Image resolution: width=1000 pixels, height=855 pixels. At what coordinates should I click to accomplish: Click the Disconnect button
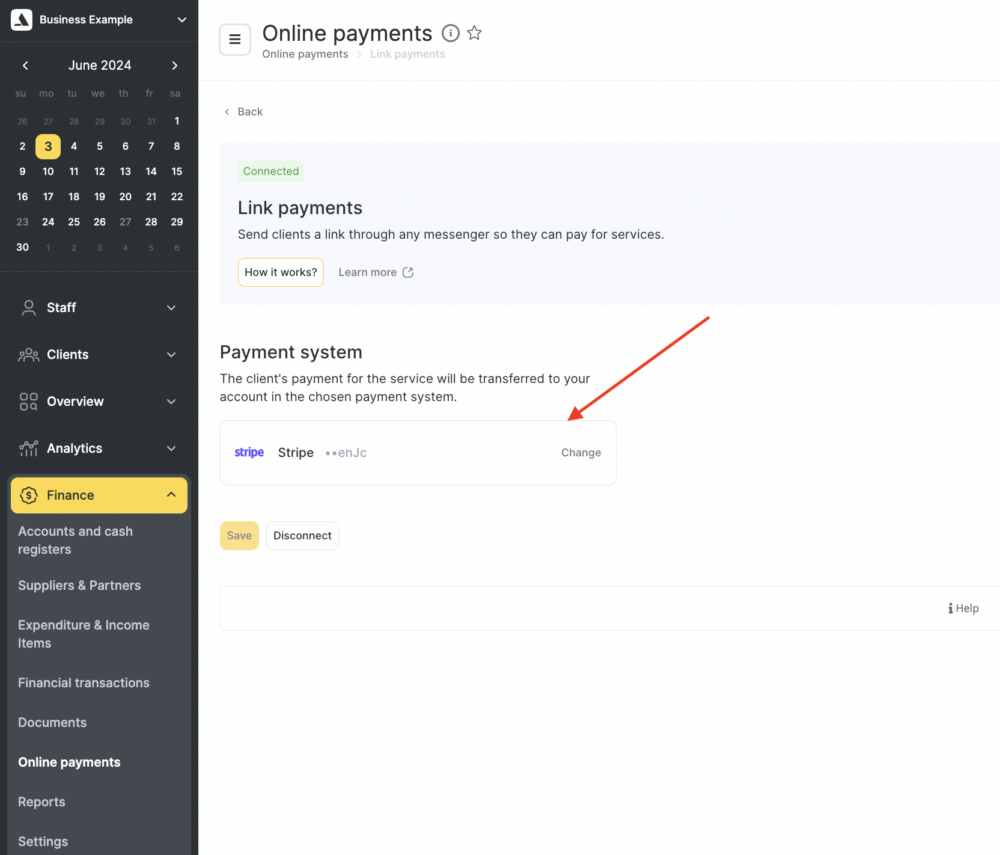pyautogui.click(x=302, y=536)
